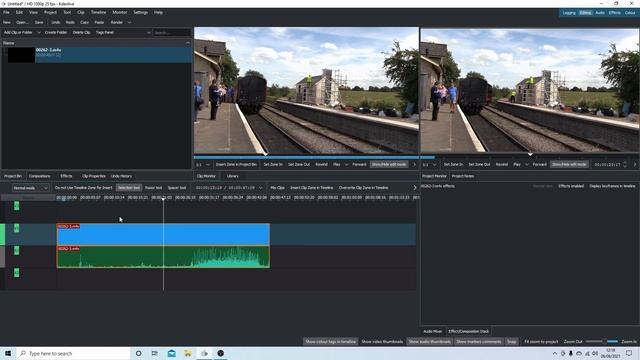The height and width of the screenshot is (360, 640).
Task: Open the Settings menu
Action: click(140, 12)
